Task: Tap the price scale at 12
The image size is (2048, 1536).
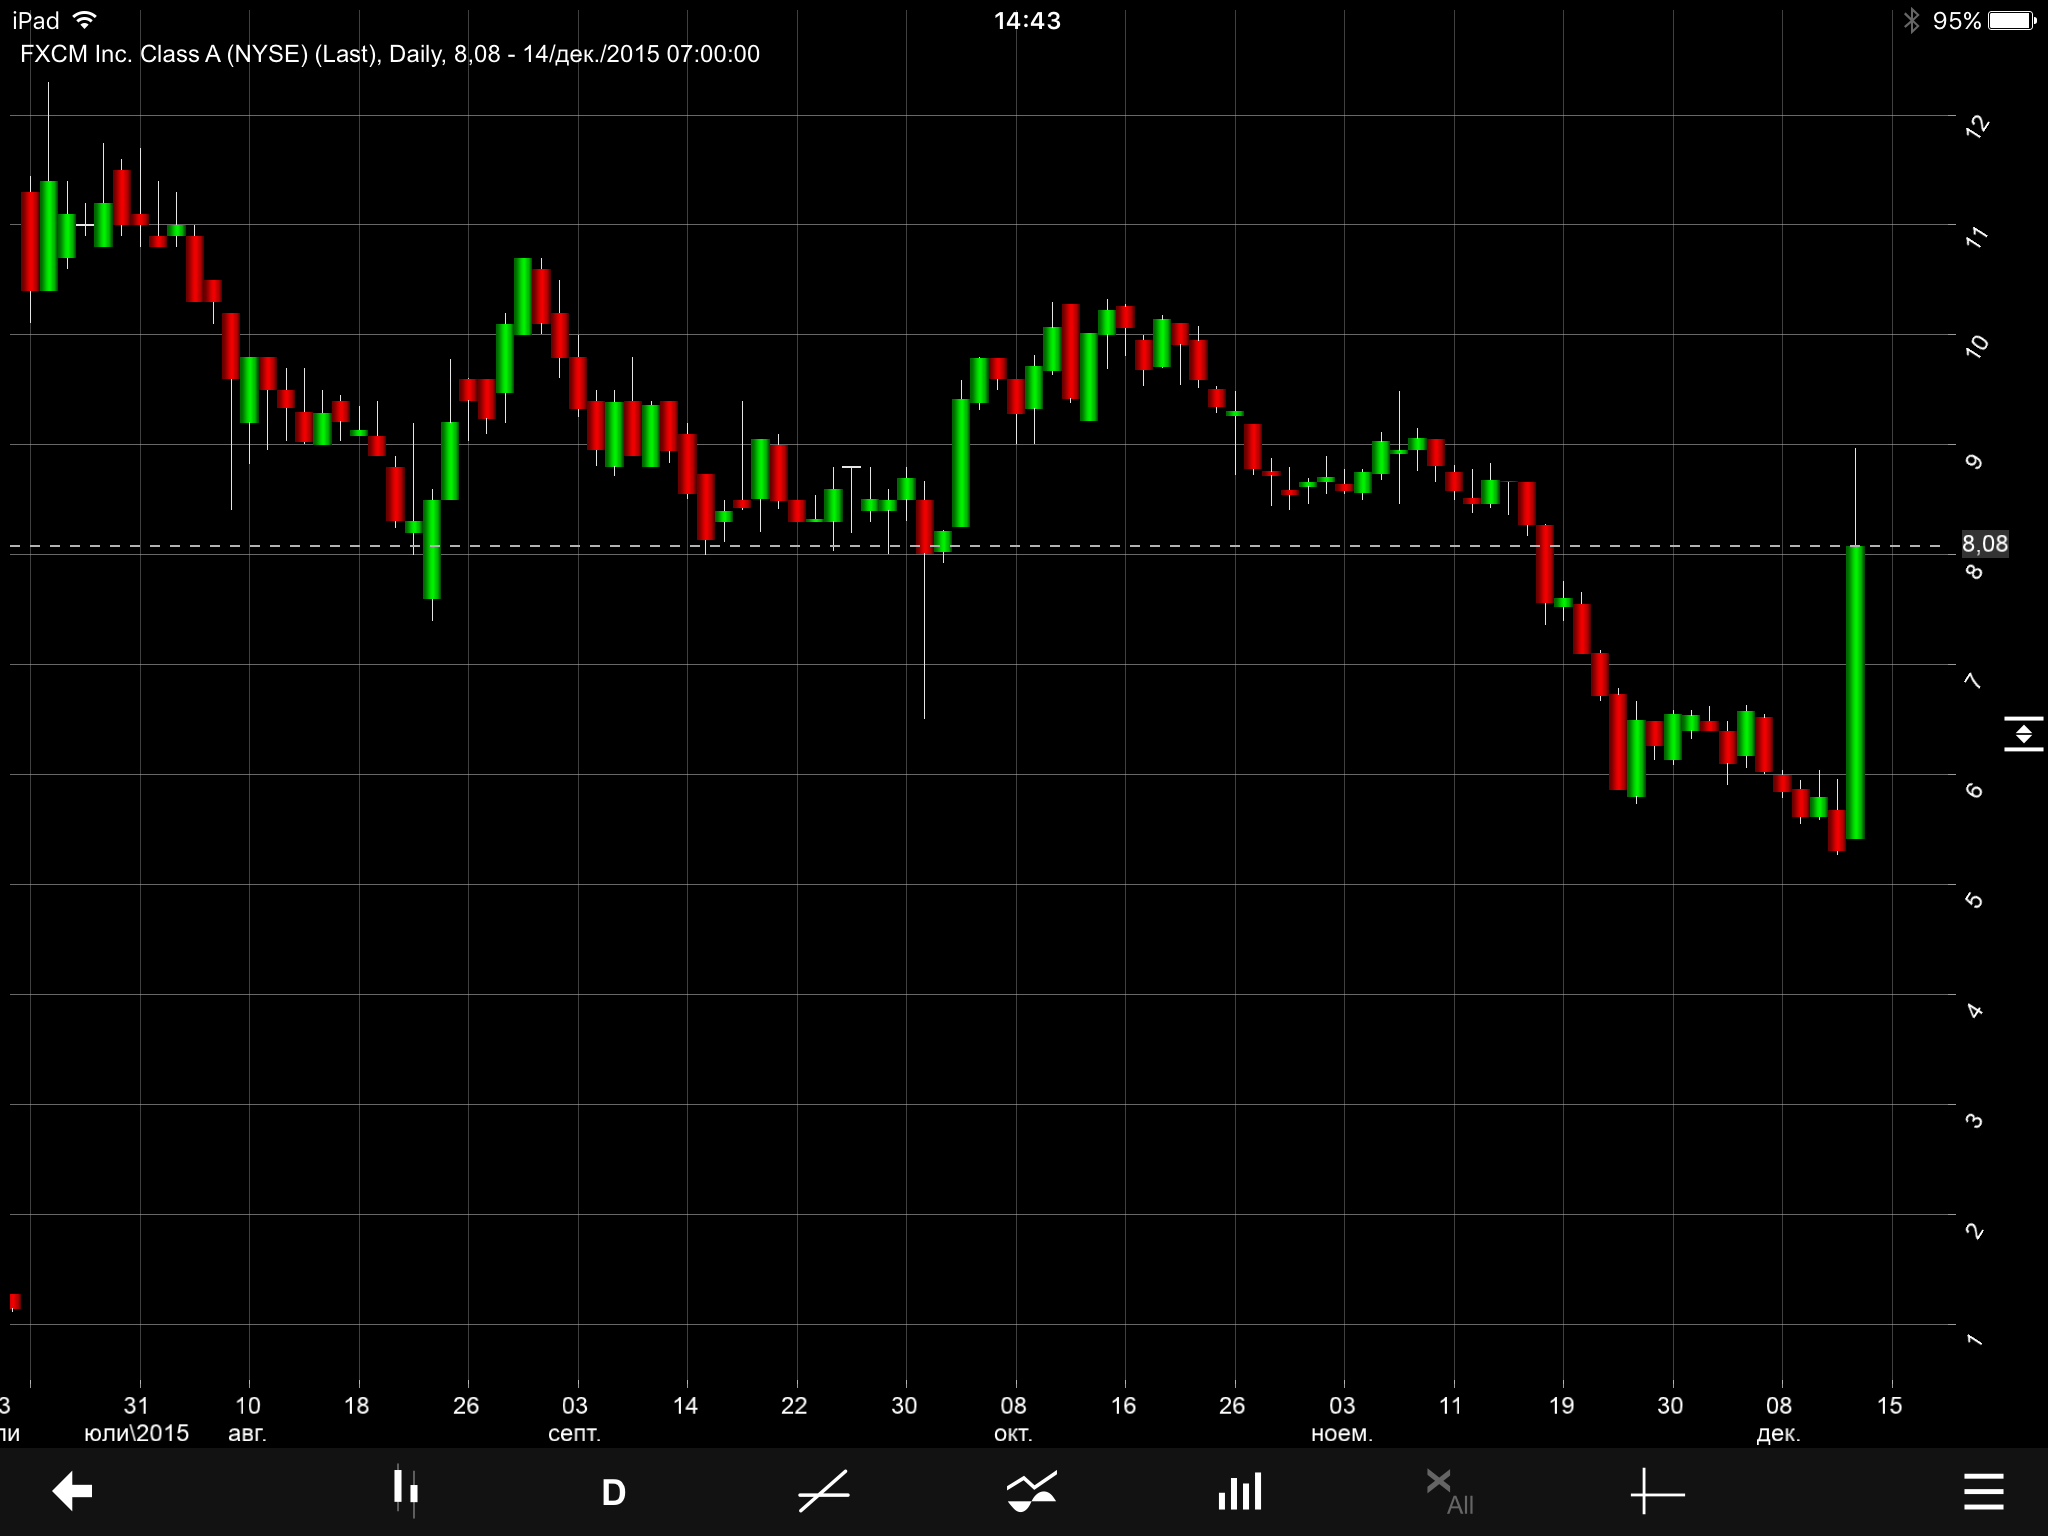Action: point(1976,126)
